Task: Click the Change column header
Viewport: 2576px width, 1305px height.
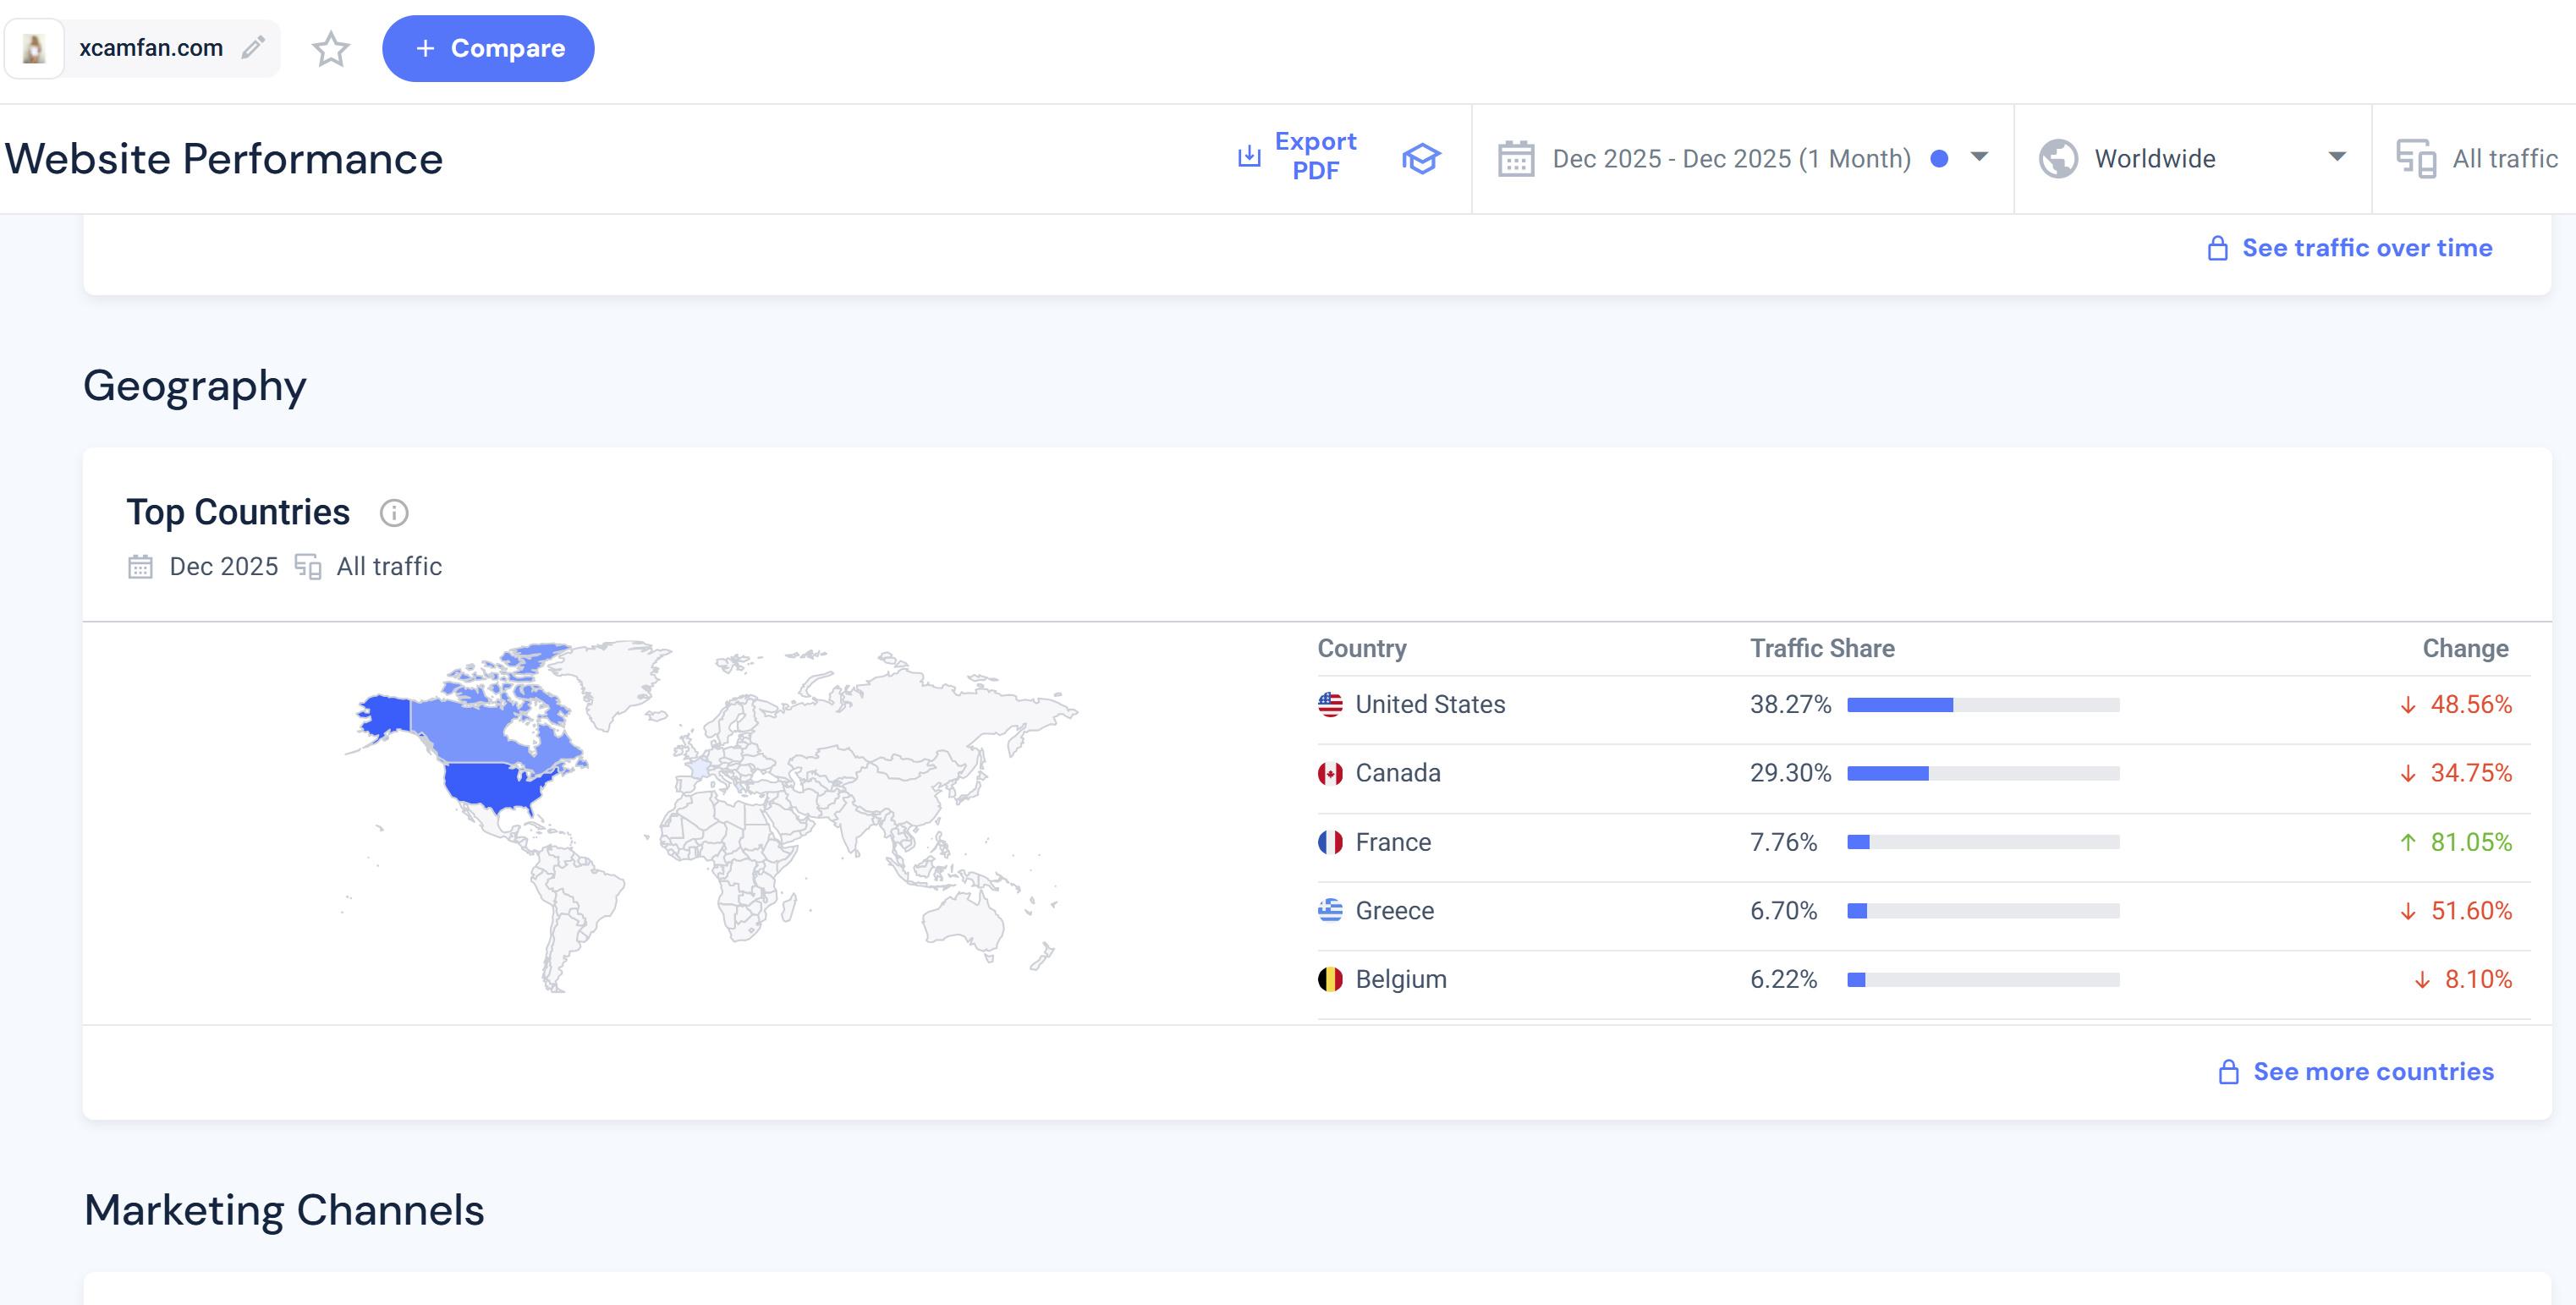Action: (2464, 649)
